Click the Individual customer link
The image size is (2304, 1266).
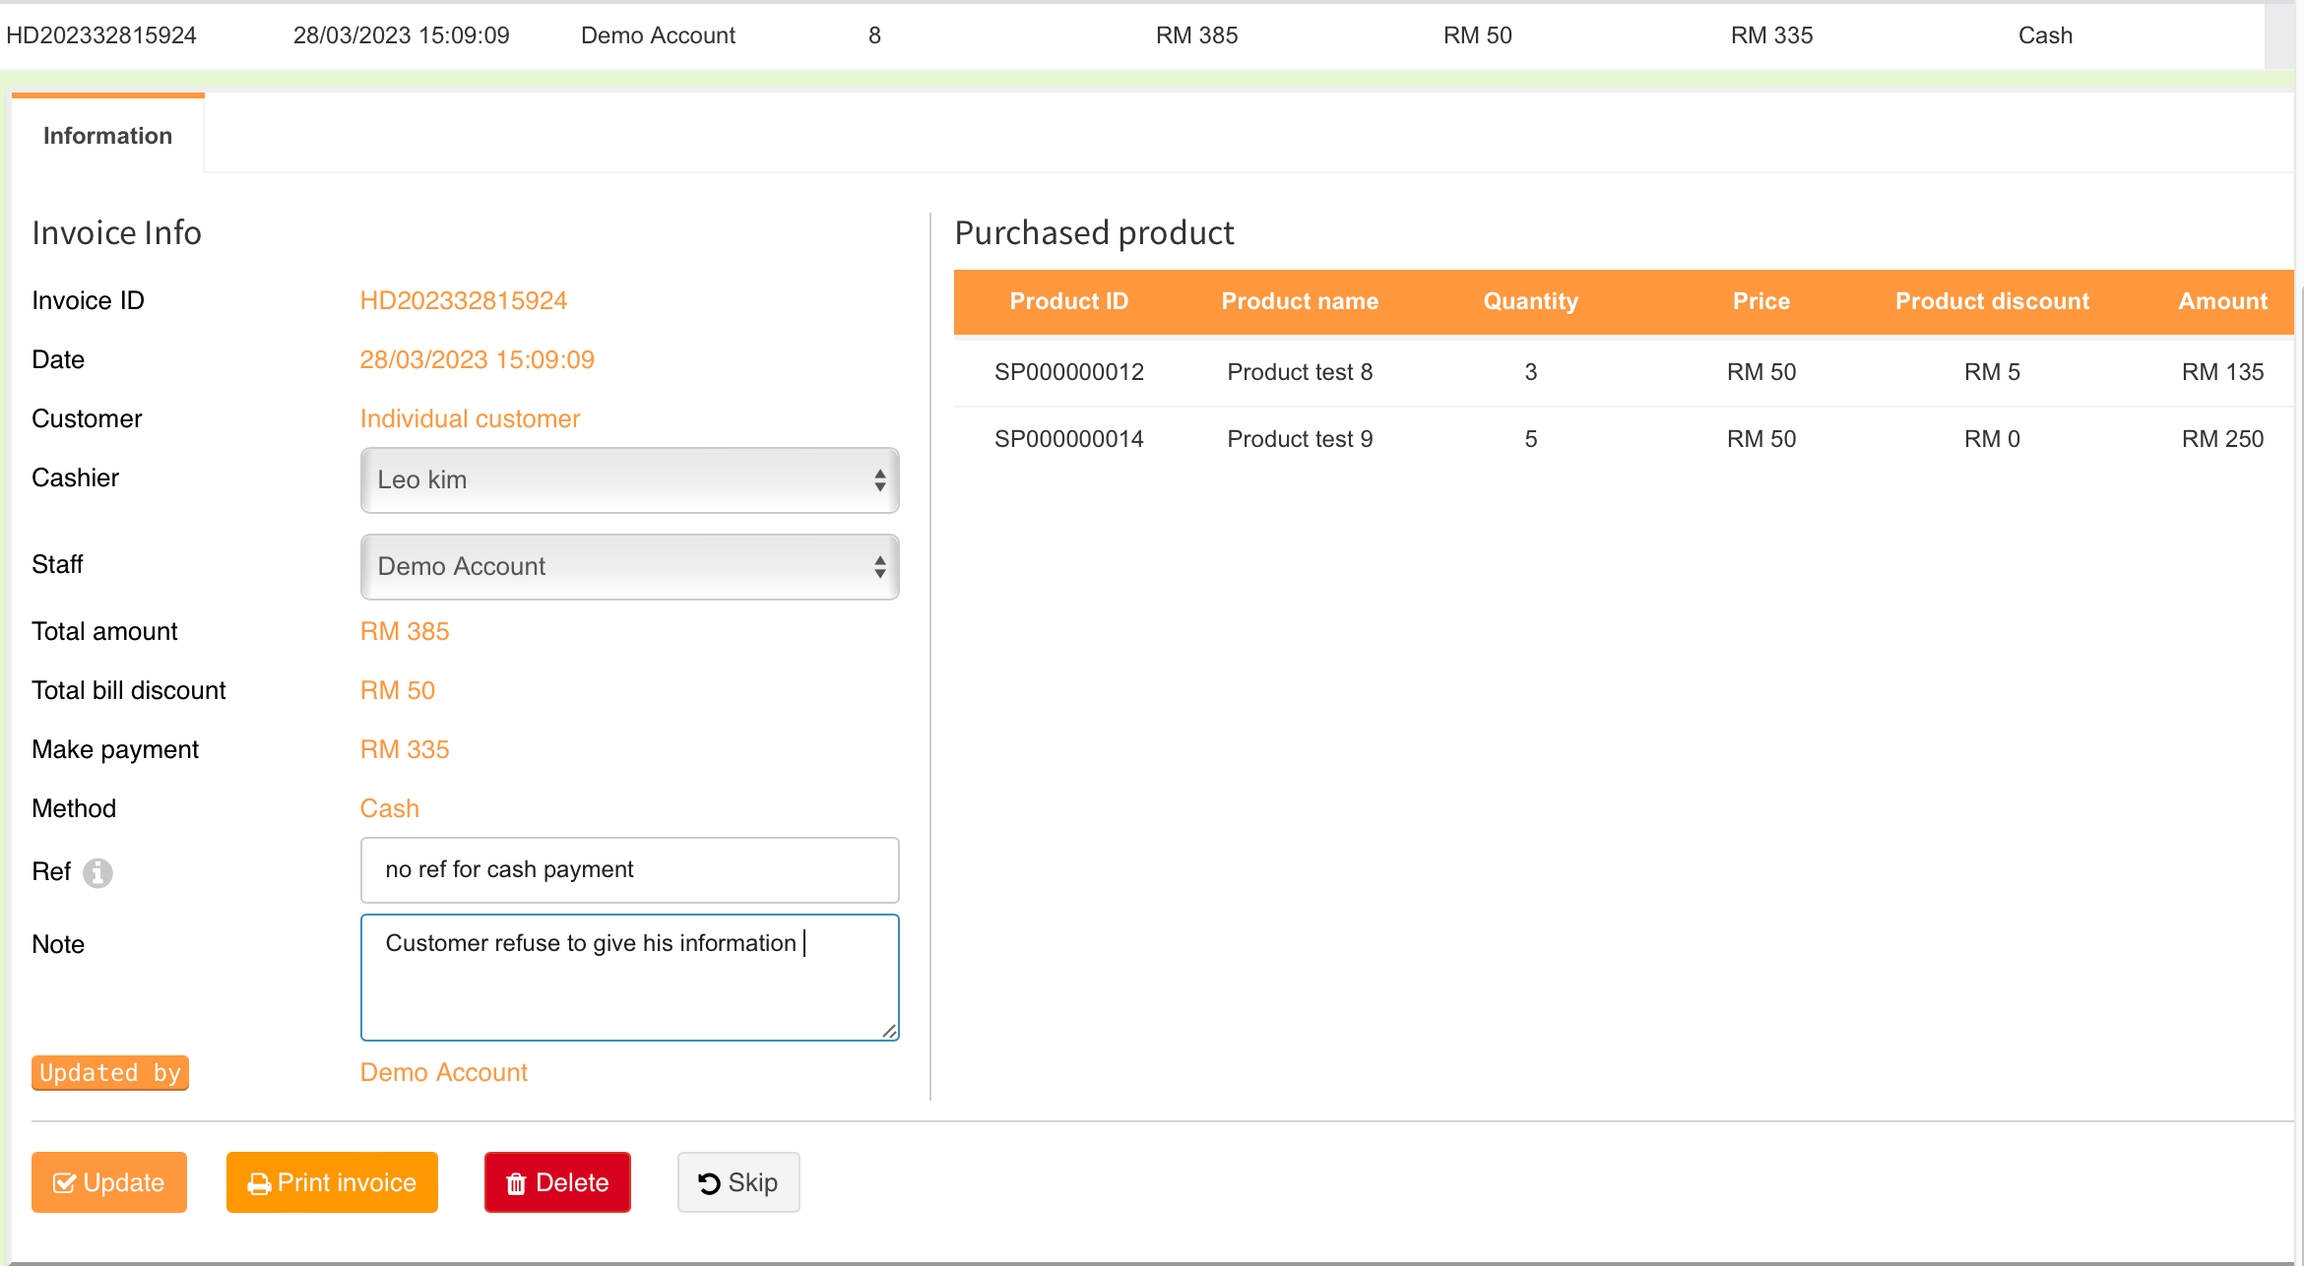[469, 418]
